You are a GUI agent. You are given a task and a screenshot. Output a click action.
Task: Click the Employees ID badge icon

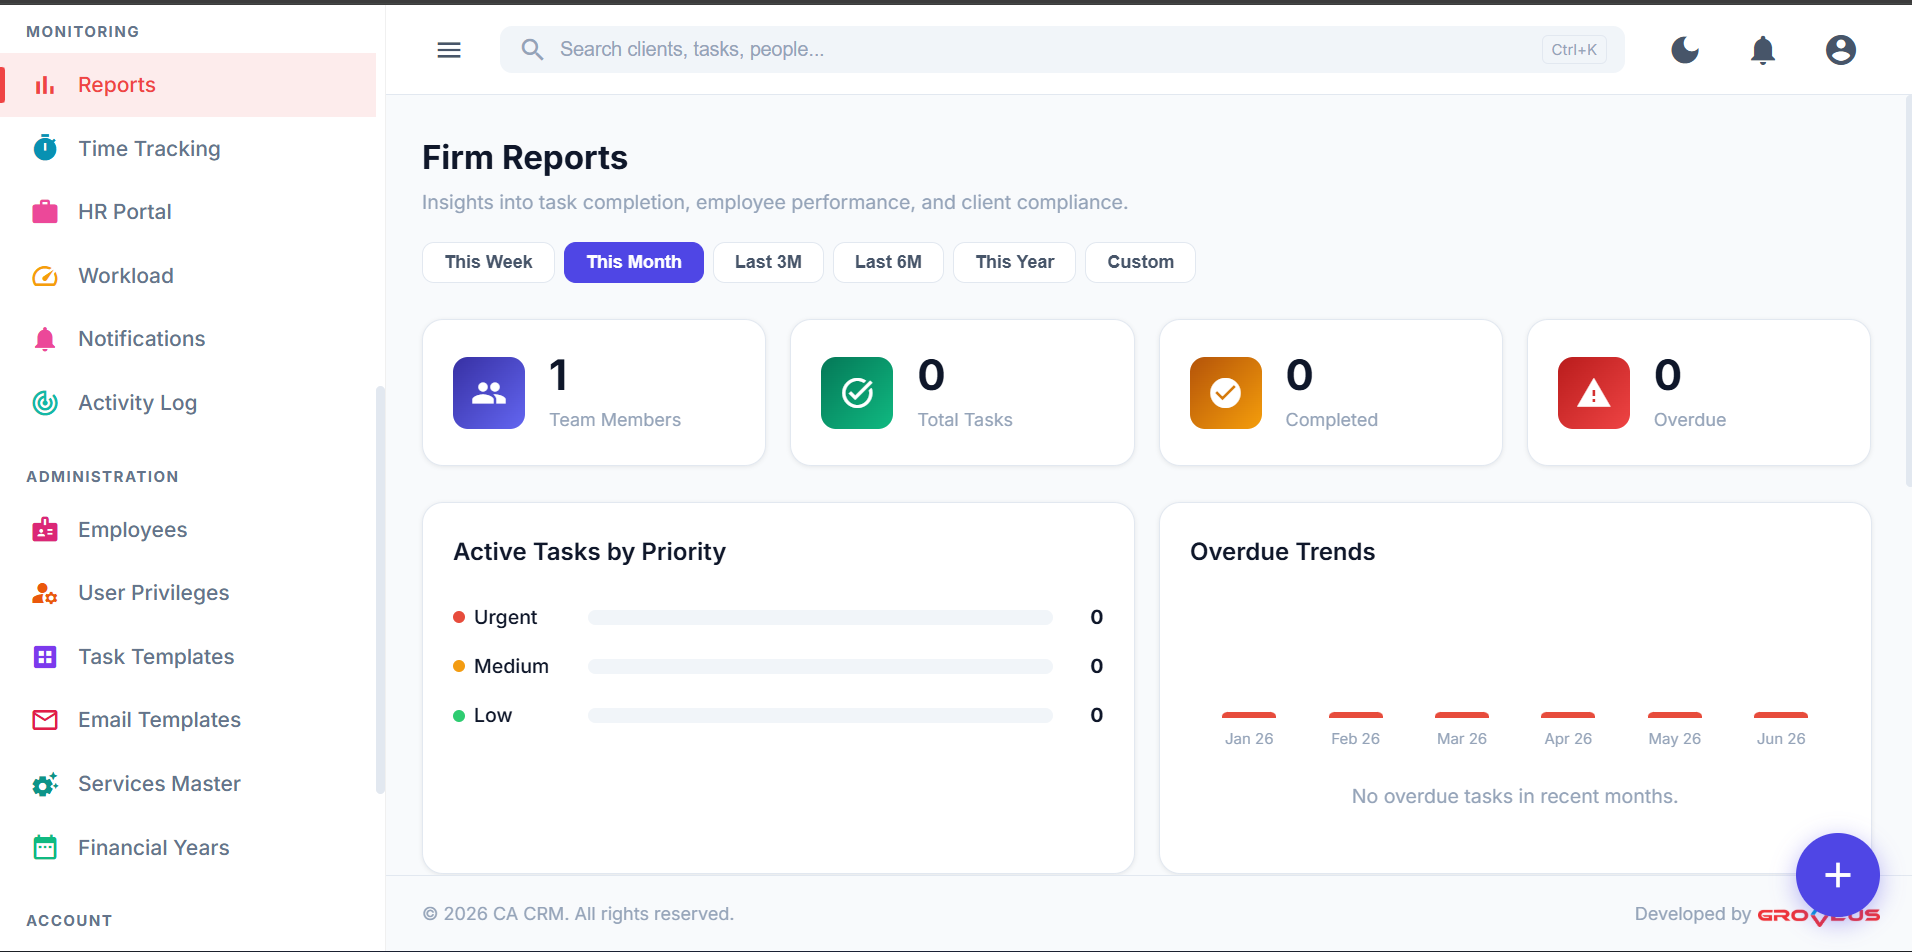(x=45, y=530)
